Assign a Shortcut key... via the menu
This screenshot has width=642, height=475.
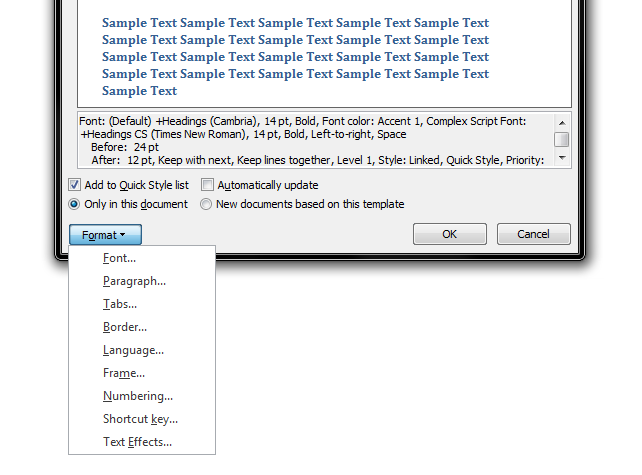point(140,419)
